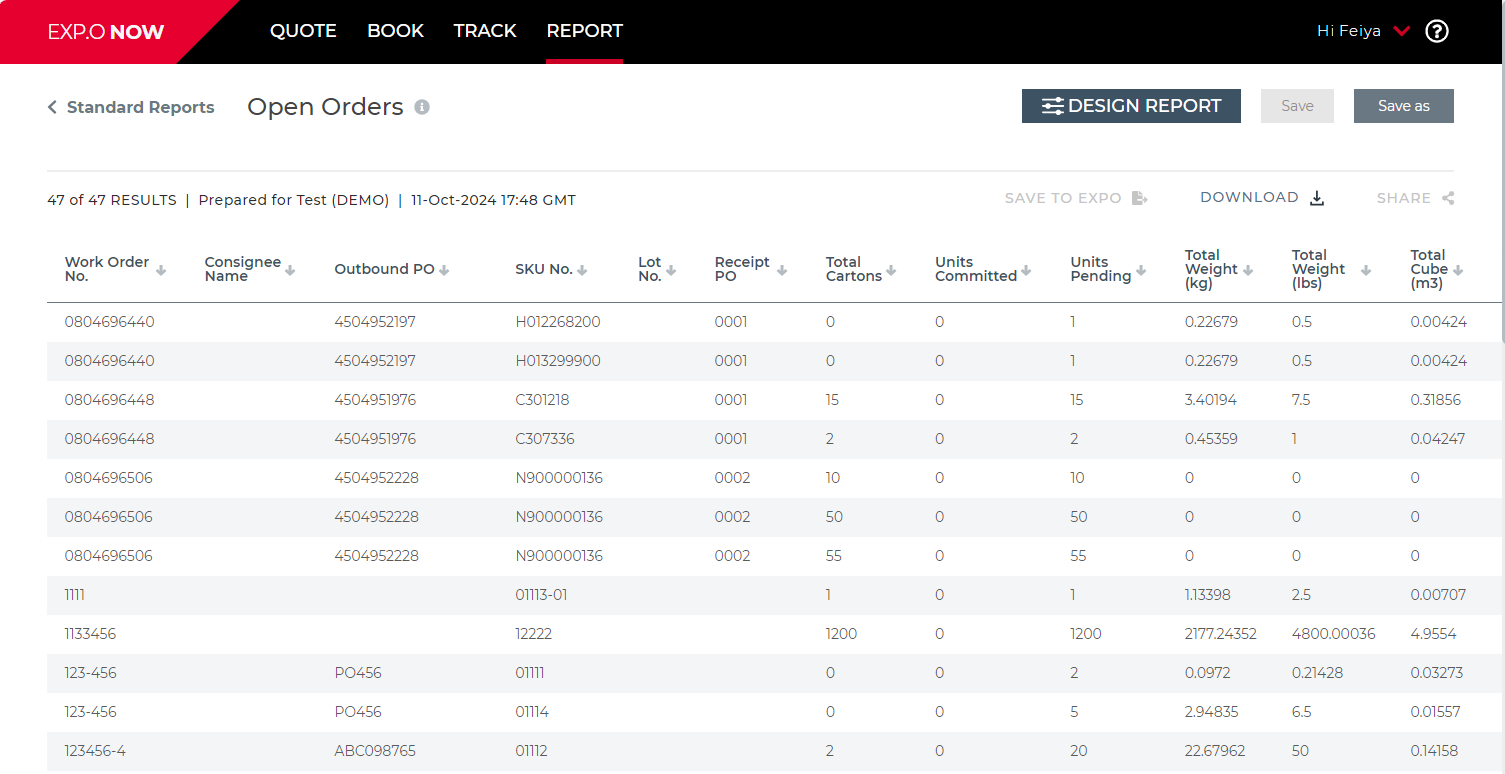Viewport: 1505px width, 774px height.
Task: Sort by Total Weight (kg) arrow
Action: [x=1248, y=270]
